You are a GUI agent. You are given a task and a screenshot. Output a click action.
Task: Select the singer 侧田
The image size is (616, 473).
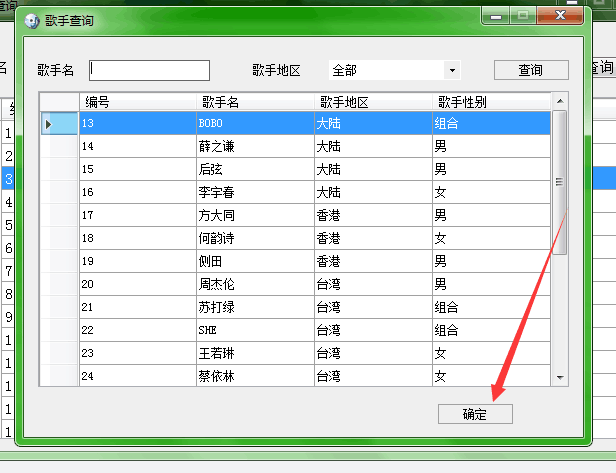coord(255,261)
